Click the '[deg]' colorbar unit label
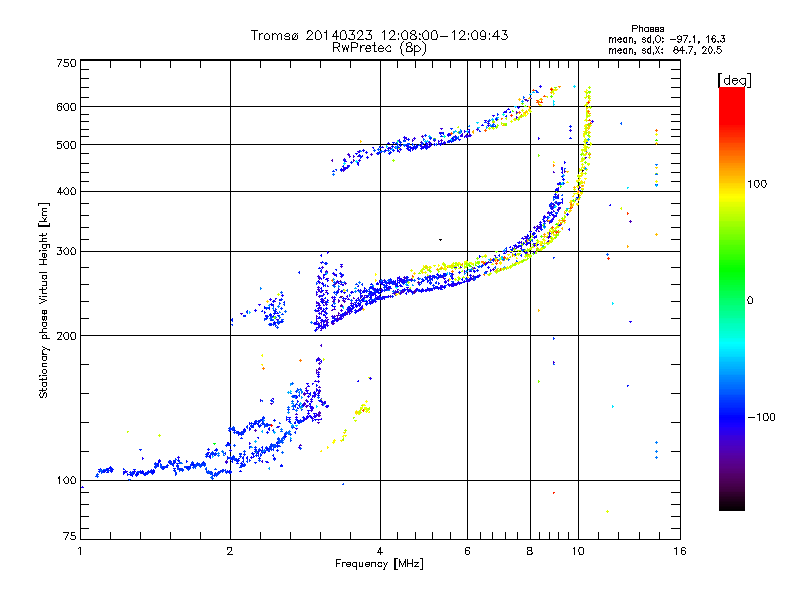Image resolution: width=800 pixels, height=600 pixels. [734, 80]
